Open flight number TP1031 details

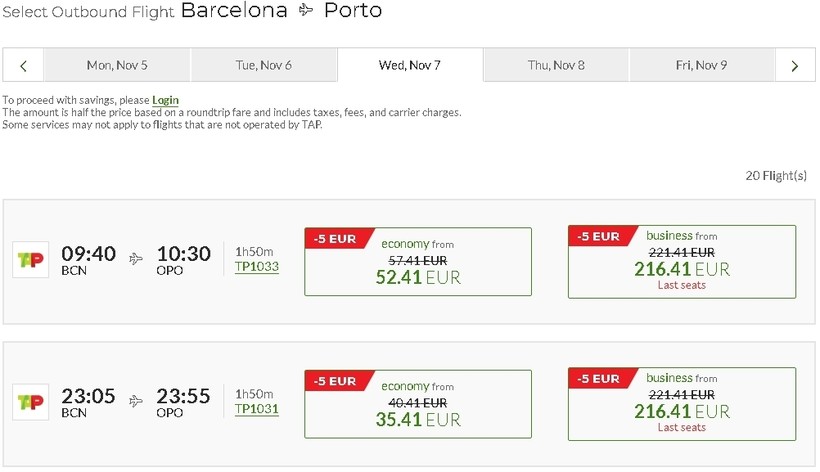click(257, 409)
